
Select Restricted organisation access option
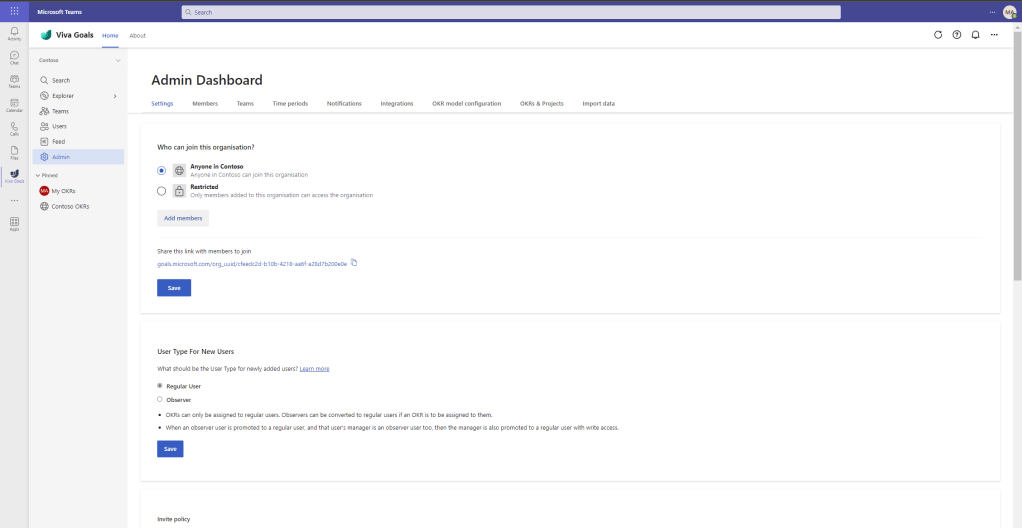coord(162,190)
